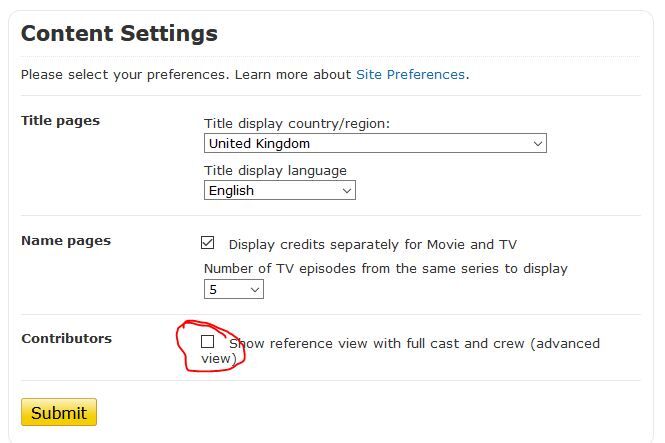Click the chevron arrow on the episodes dropdown
The image size is (665, 443).
coord(255,289)
